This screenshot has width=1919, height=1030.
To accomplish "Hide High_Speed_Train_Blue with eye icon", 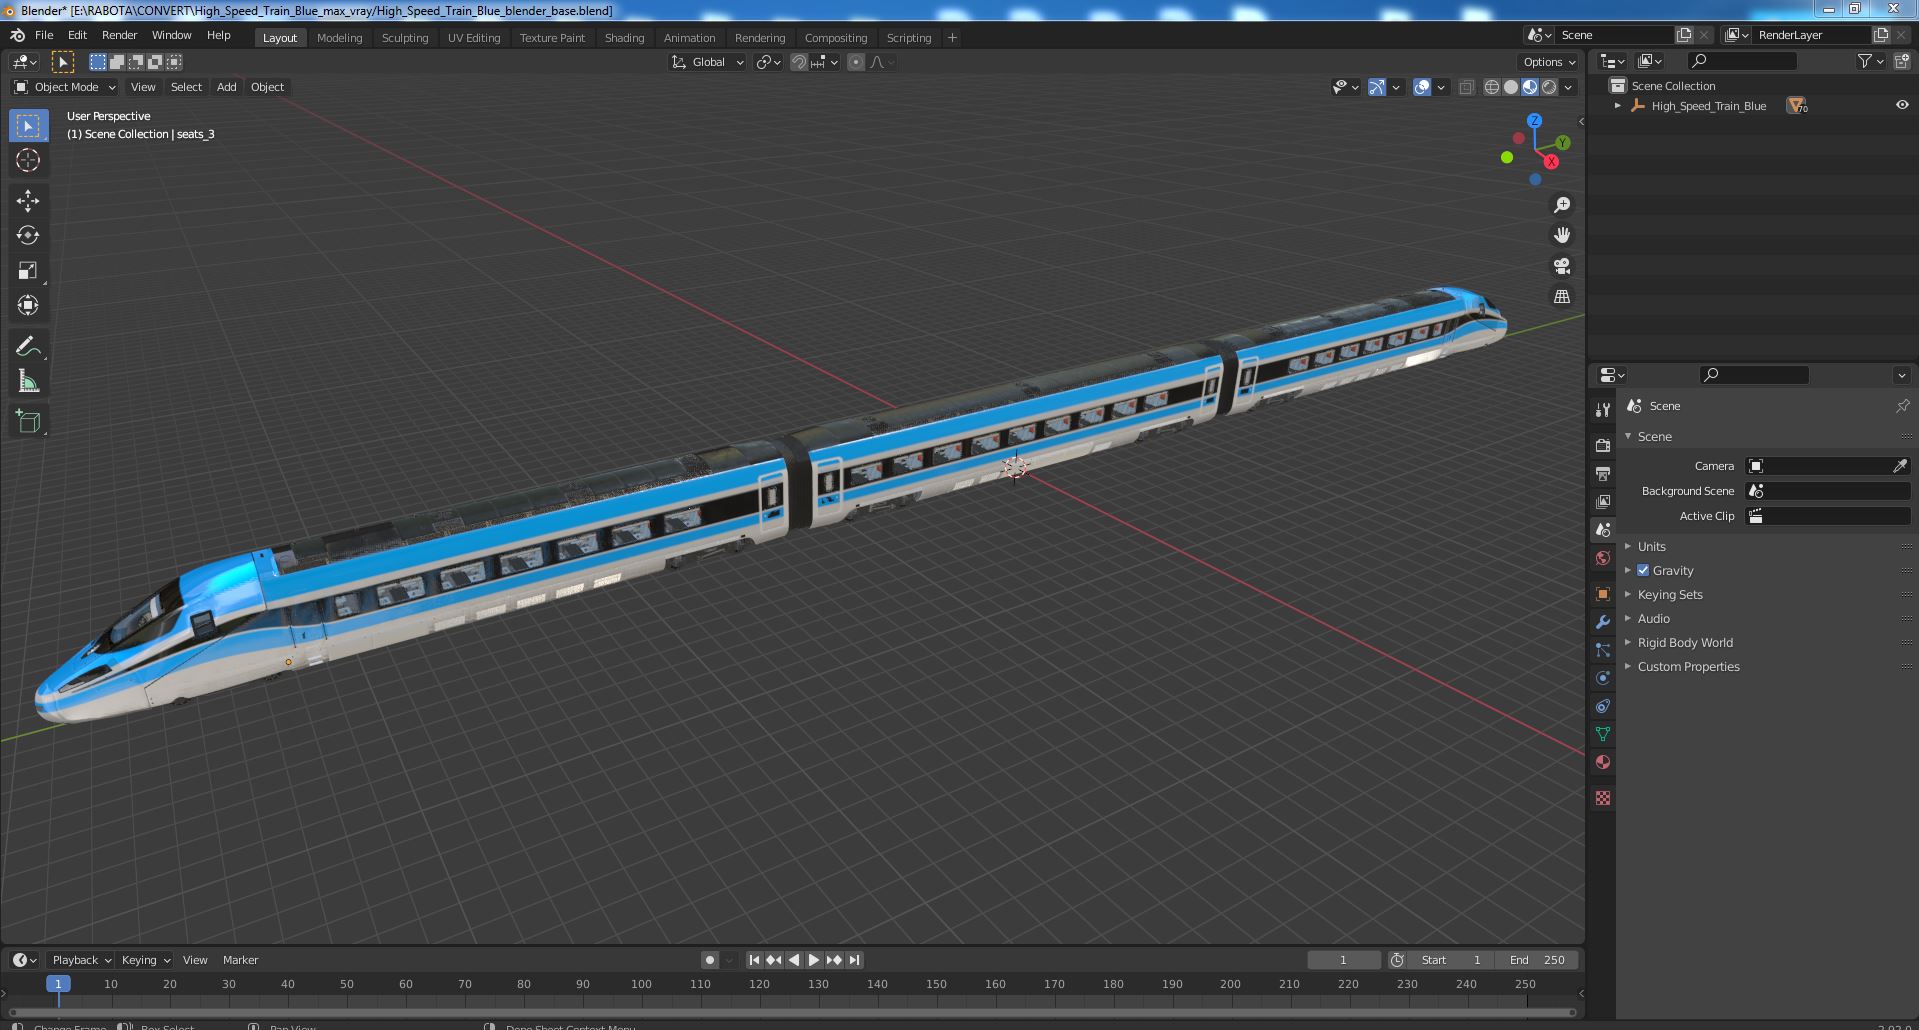I will (1902, 105).
